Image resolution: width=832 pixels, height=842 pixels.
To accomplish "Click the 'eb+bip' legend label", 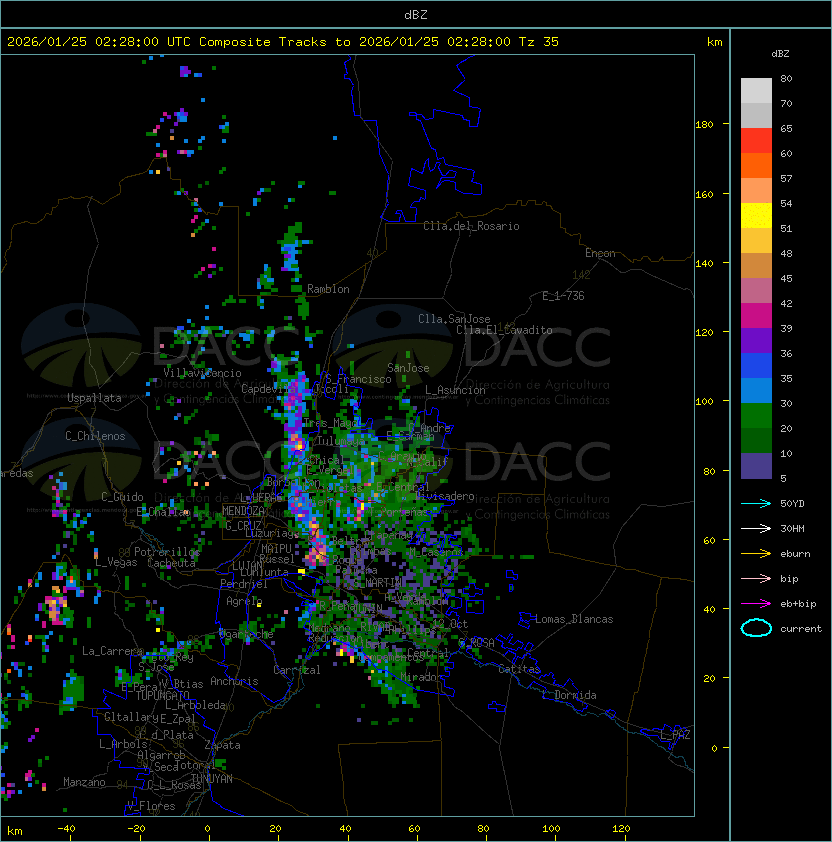I will click(x=798, y=604).
